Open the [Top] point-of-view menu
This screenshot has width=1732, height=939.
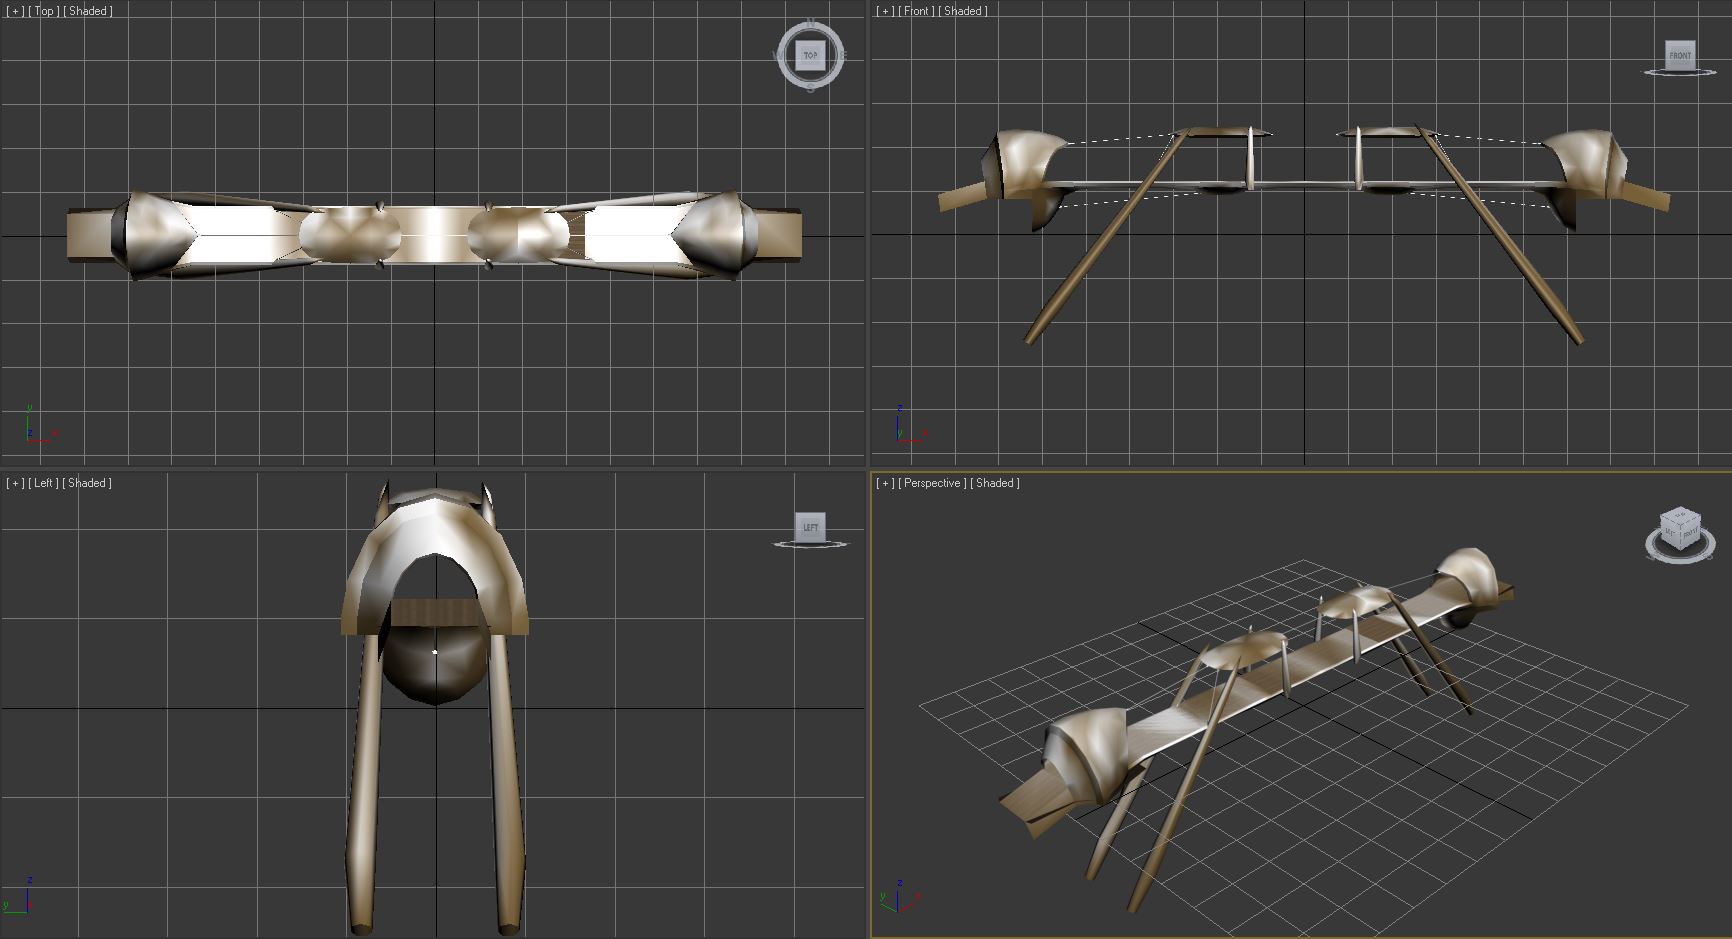43,11
